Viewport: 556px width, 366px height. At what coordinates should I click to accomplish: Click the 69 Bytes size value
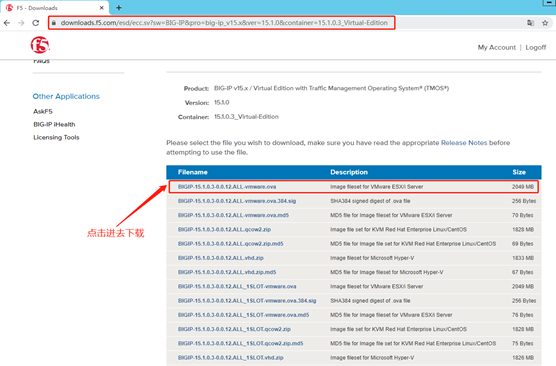tap(522, 244)
